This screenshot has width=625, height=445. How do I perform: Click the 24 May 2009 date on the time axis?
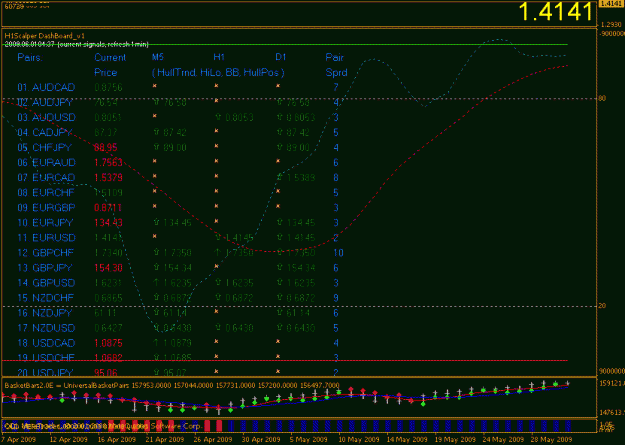502,439
